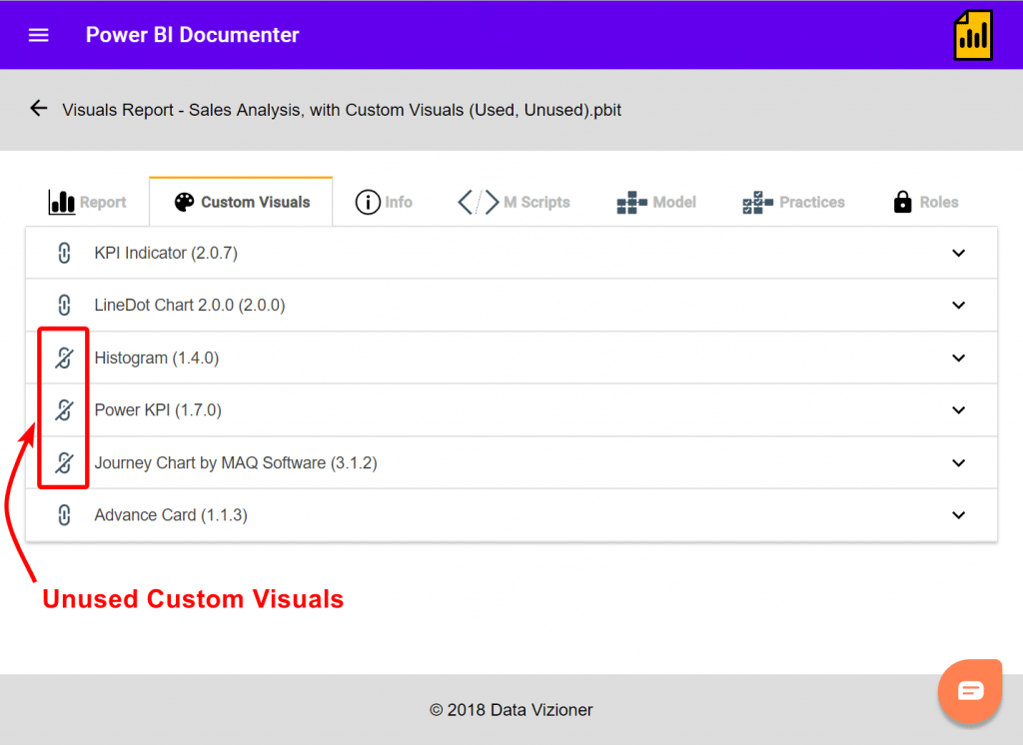The height and width of the screenshot is (745, 1023).
Task: Open the Model tab
Action: [656, 202]
